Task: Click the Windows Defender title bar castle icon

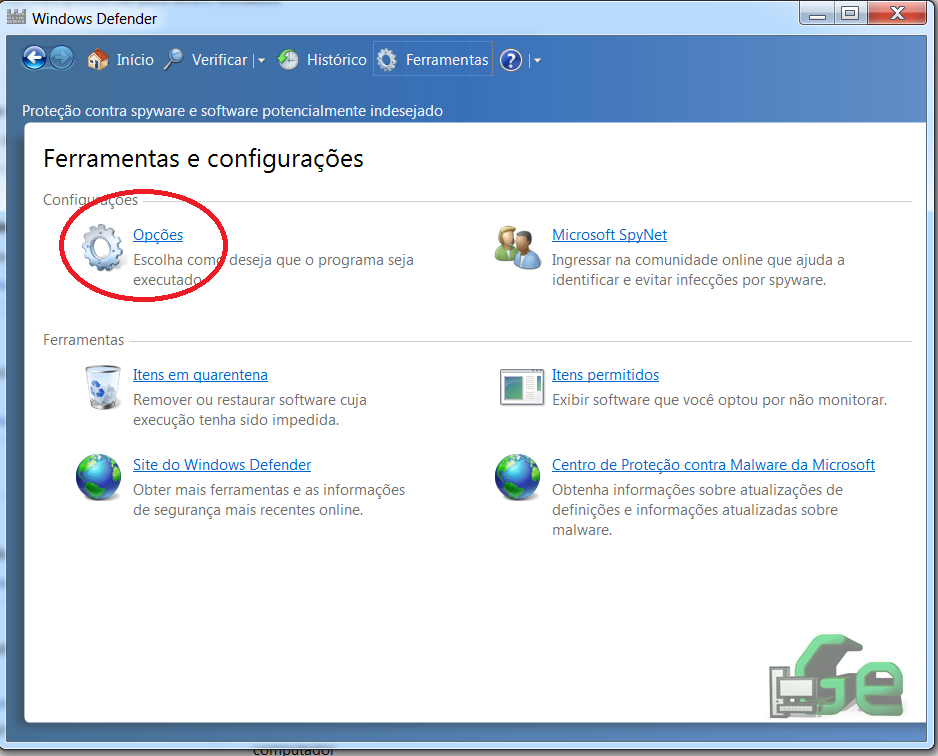Action: pos(16,17)
